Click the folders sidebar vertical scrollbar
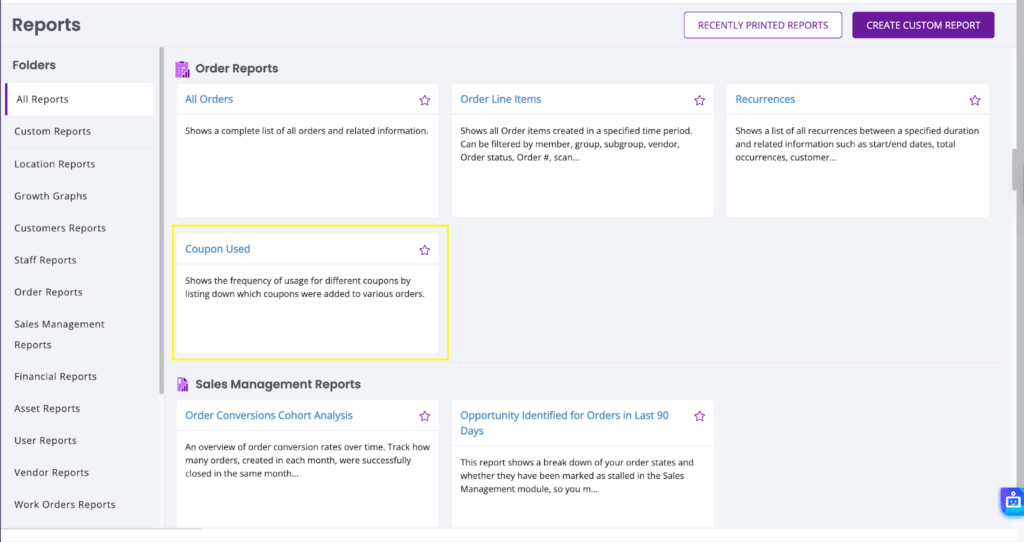 click(161, 221)
